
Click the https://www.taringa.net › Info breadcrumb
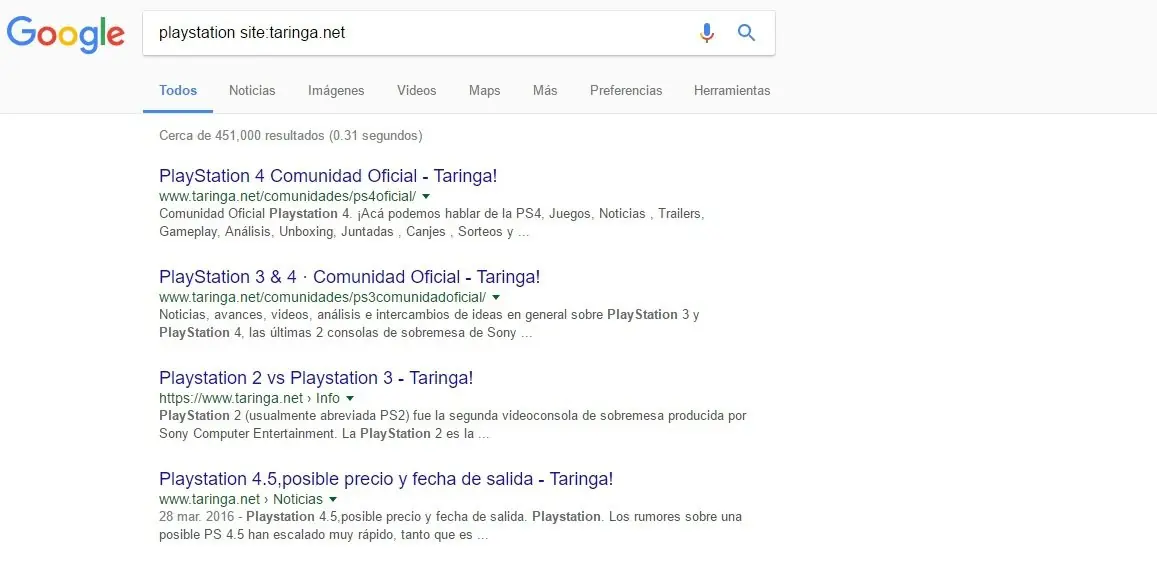tap(249, 399)
